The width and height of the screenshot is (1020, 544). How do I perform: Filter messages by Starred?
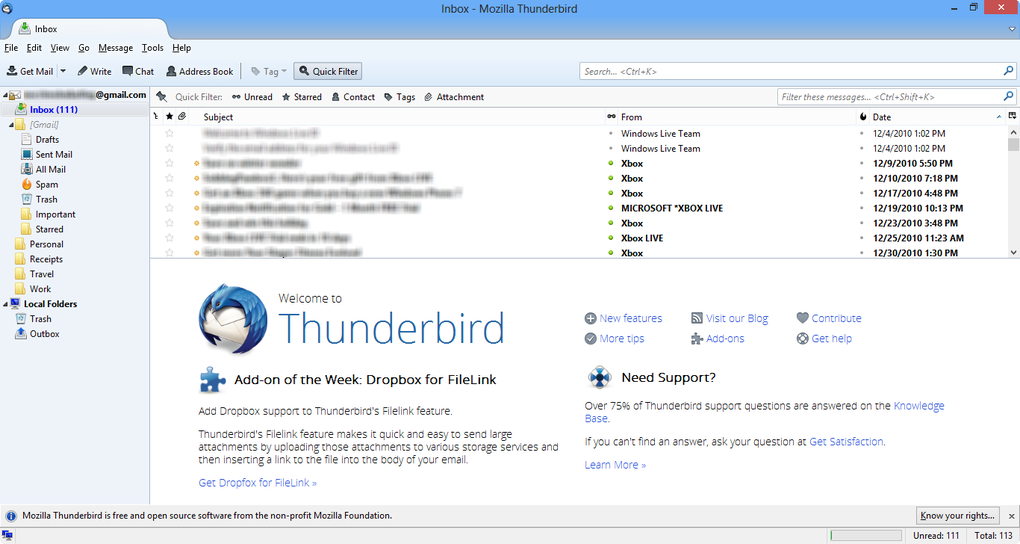(302, 97)
